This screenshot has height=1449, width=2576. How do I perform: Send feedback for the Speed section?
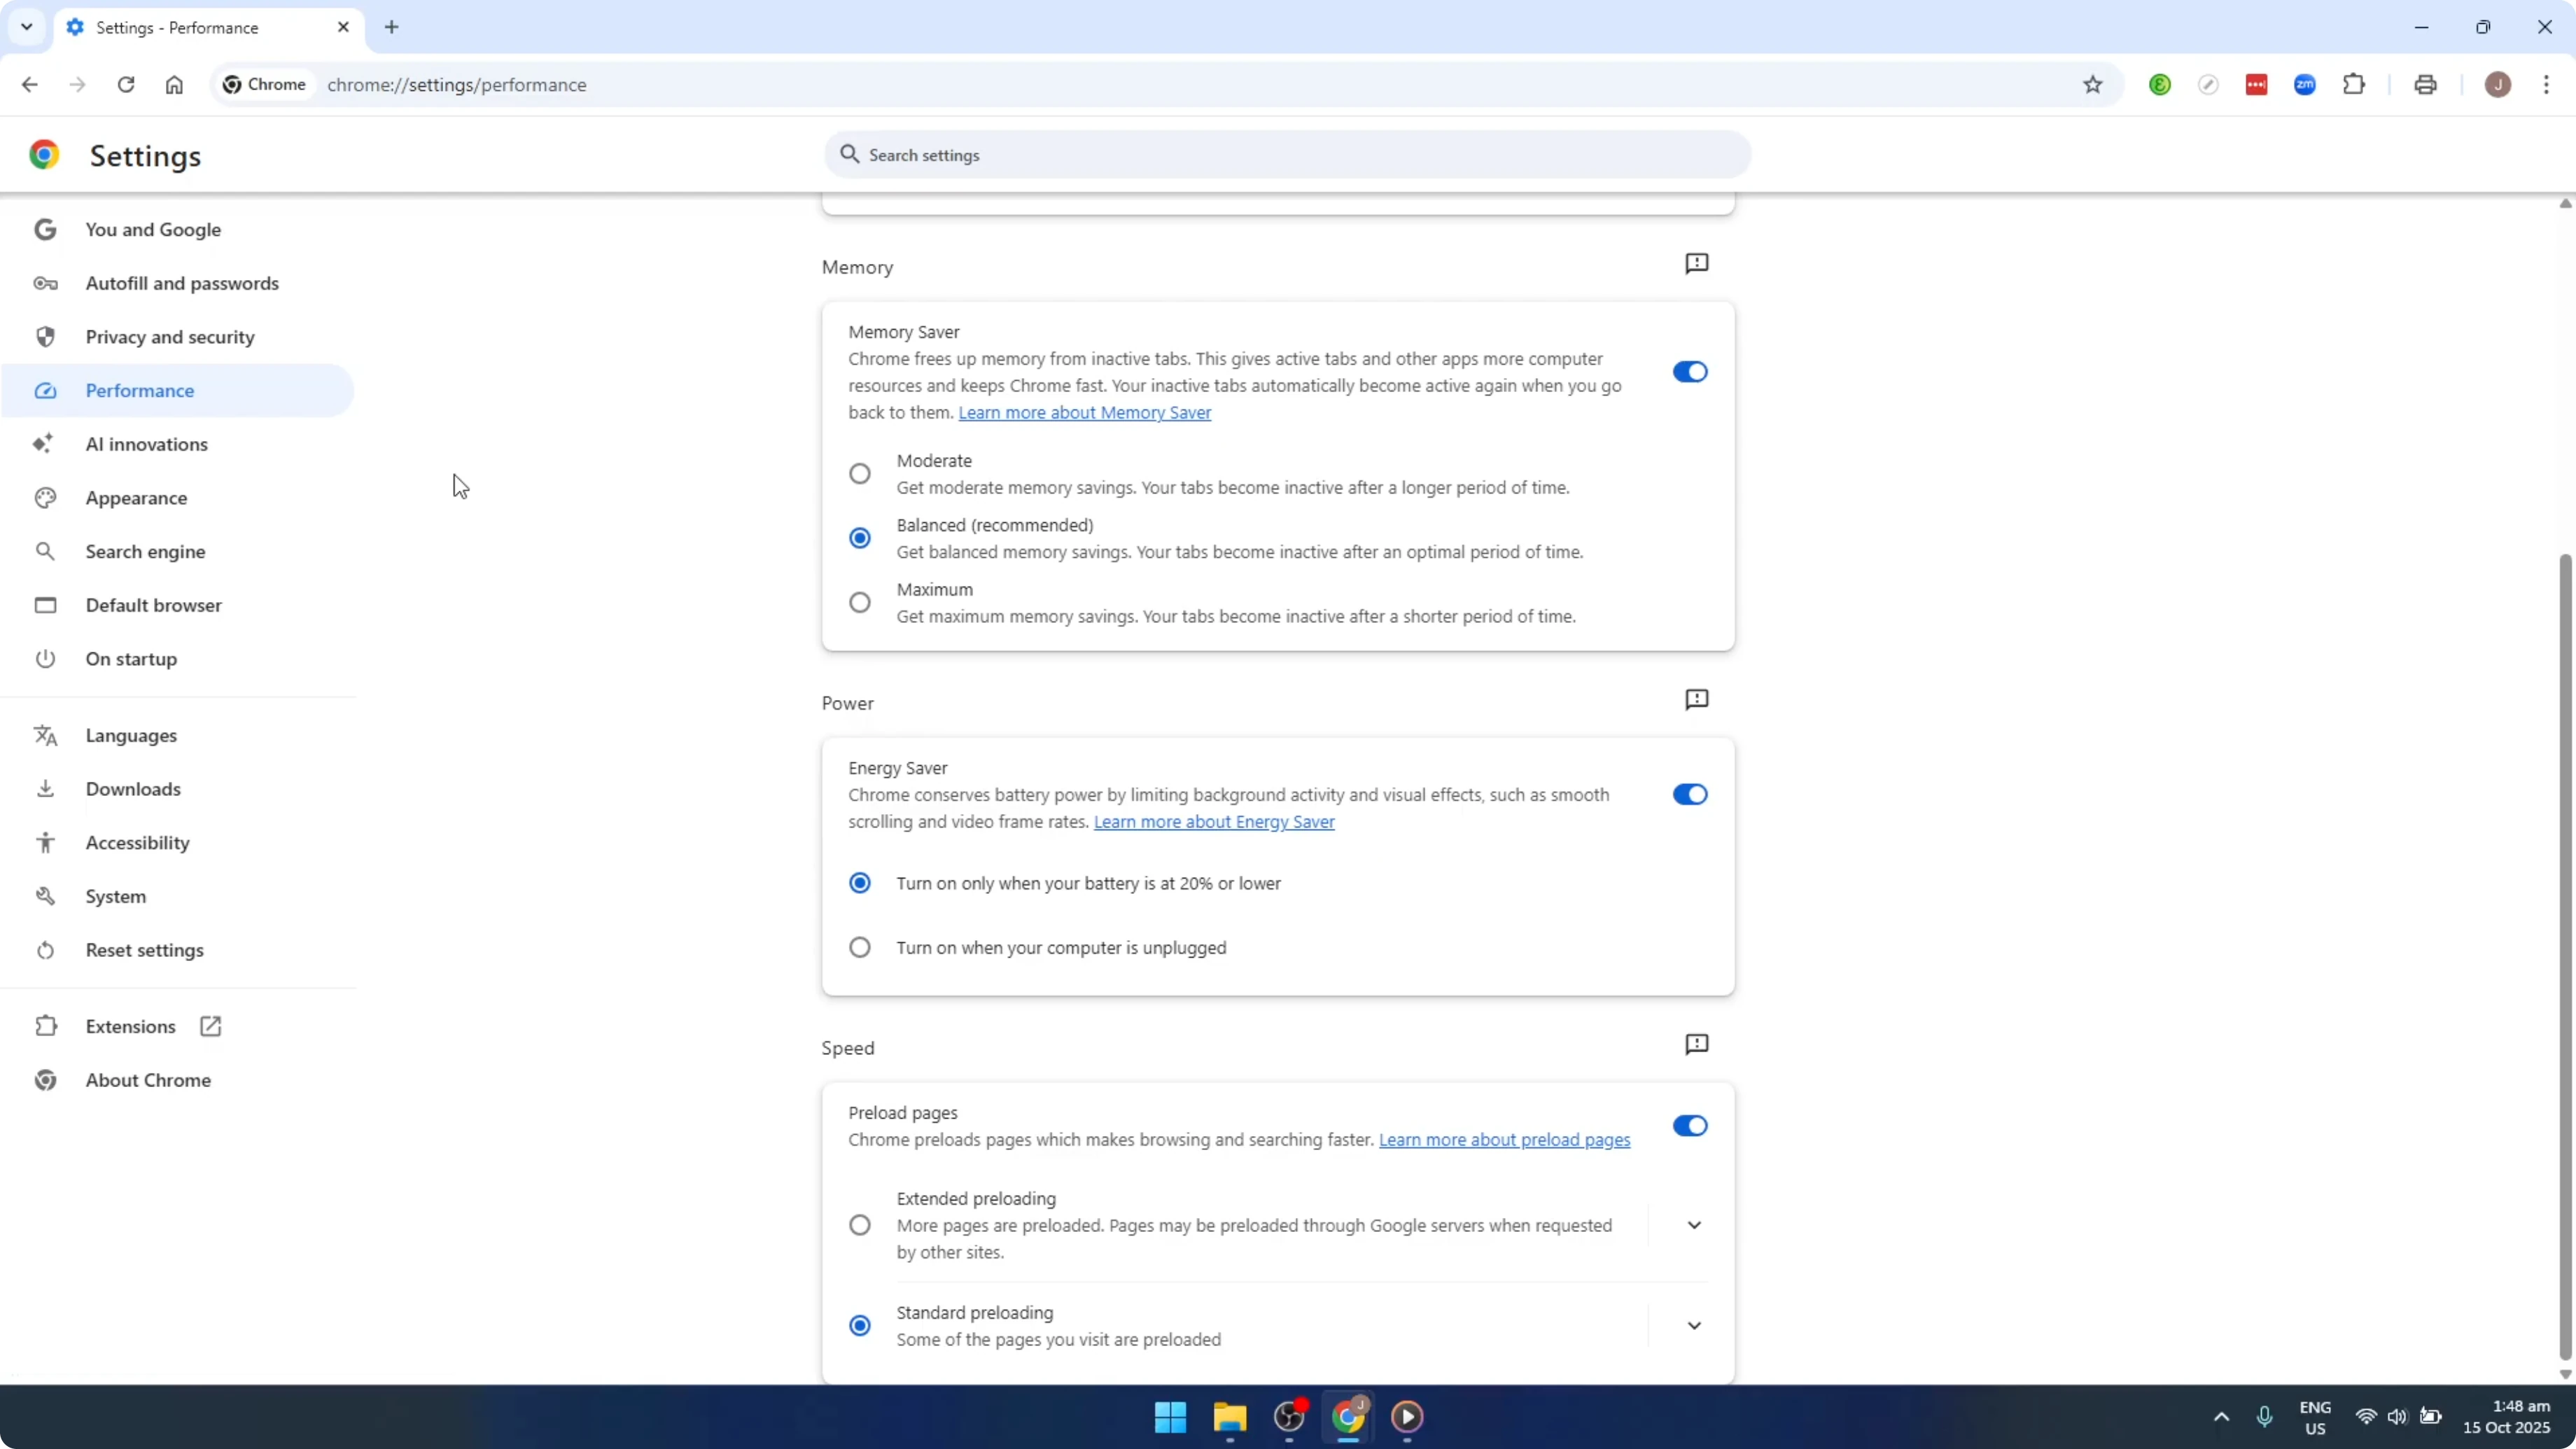[x=1697, y=1045]
